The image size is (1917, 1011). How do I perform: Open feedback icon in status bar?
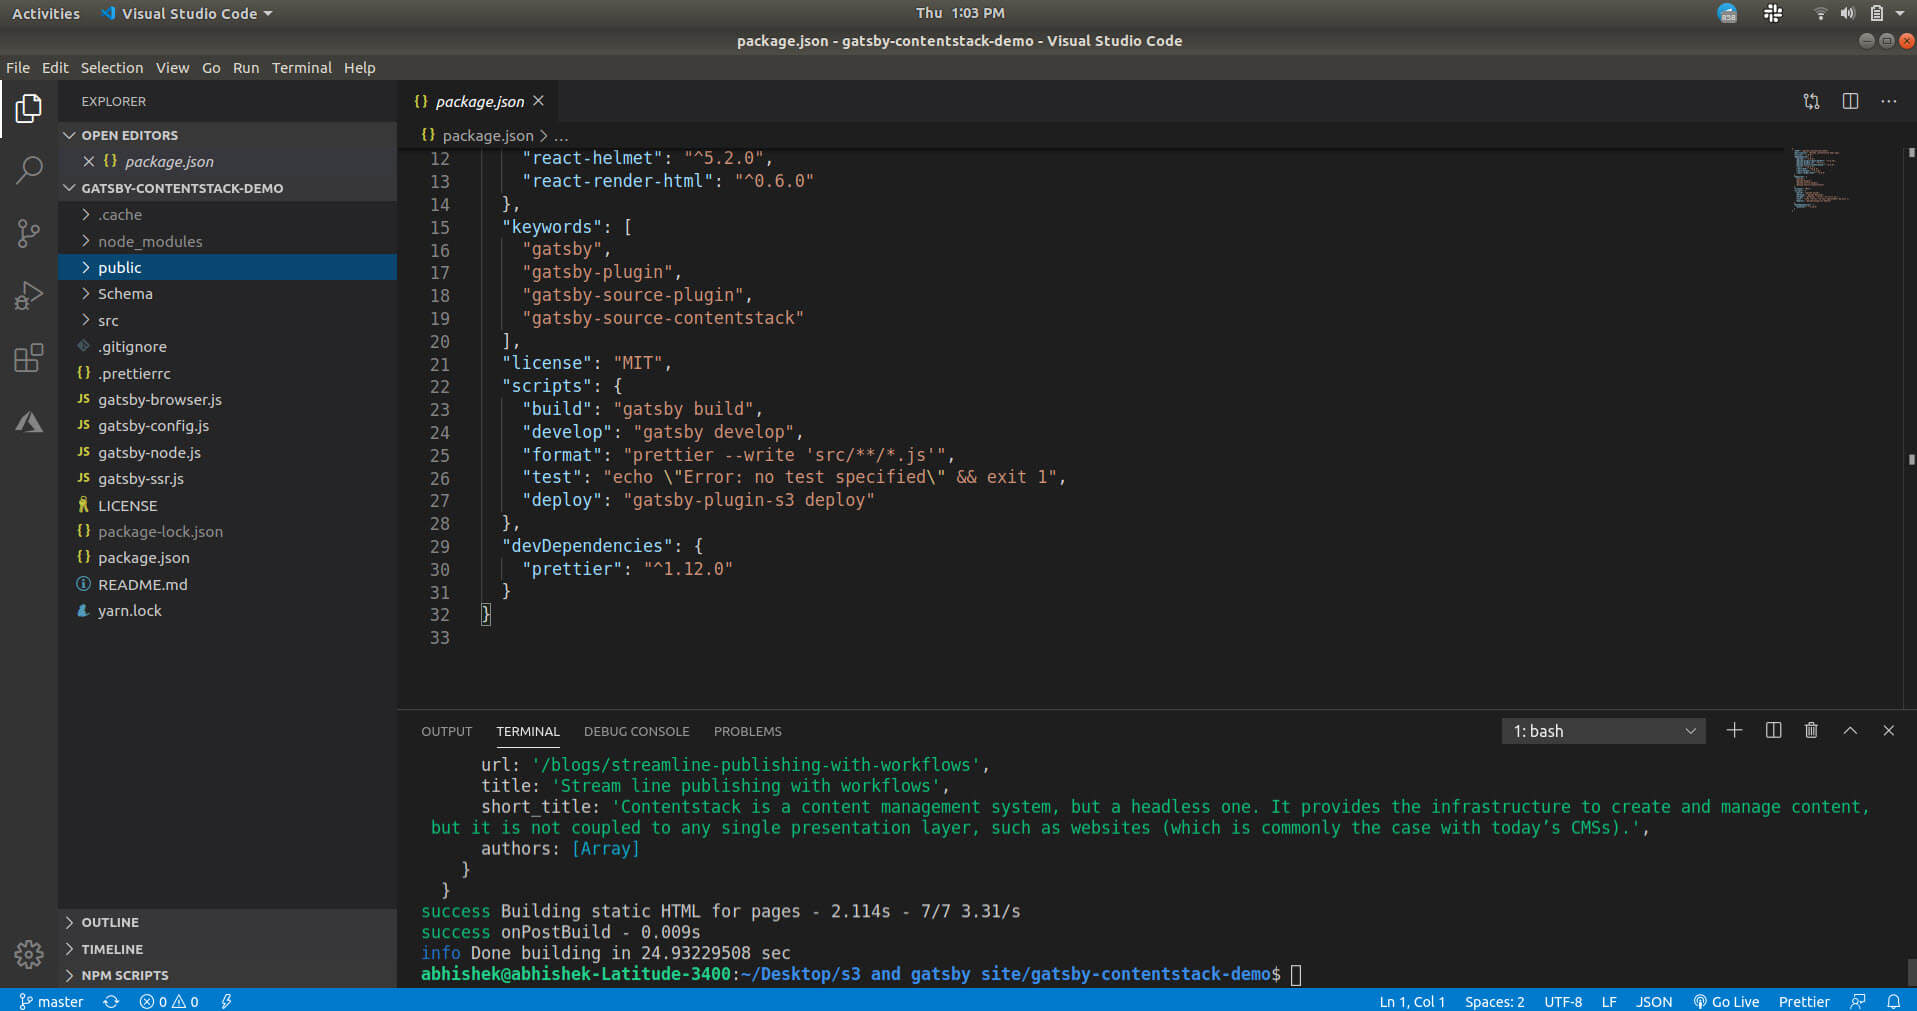(x=1858, y=1001)
